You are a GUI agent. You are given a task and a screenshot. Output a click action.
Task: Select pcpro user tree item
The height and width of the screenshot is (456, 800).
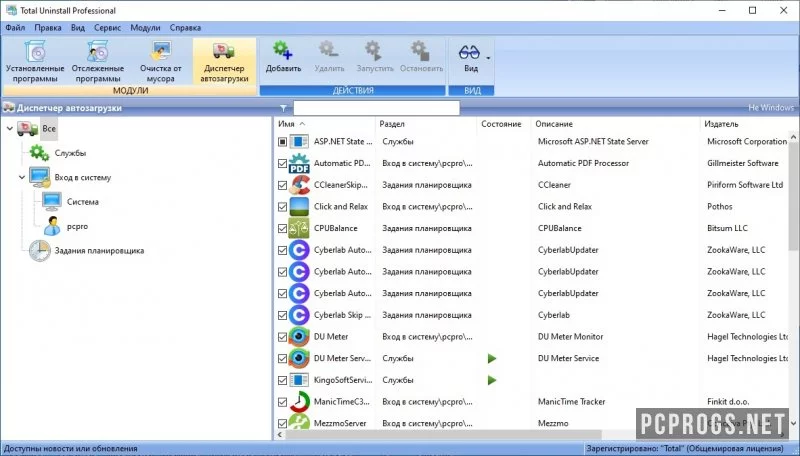tap(78, 226)
